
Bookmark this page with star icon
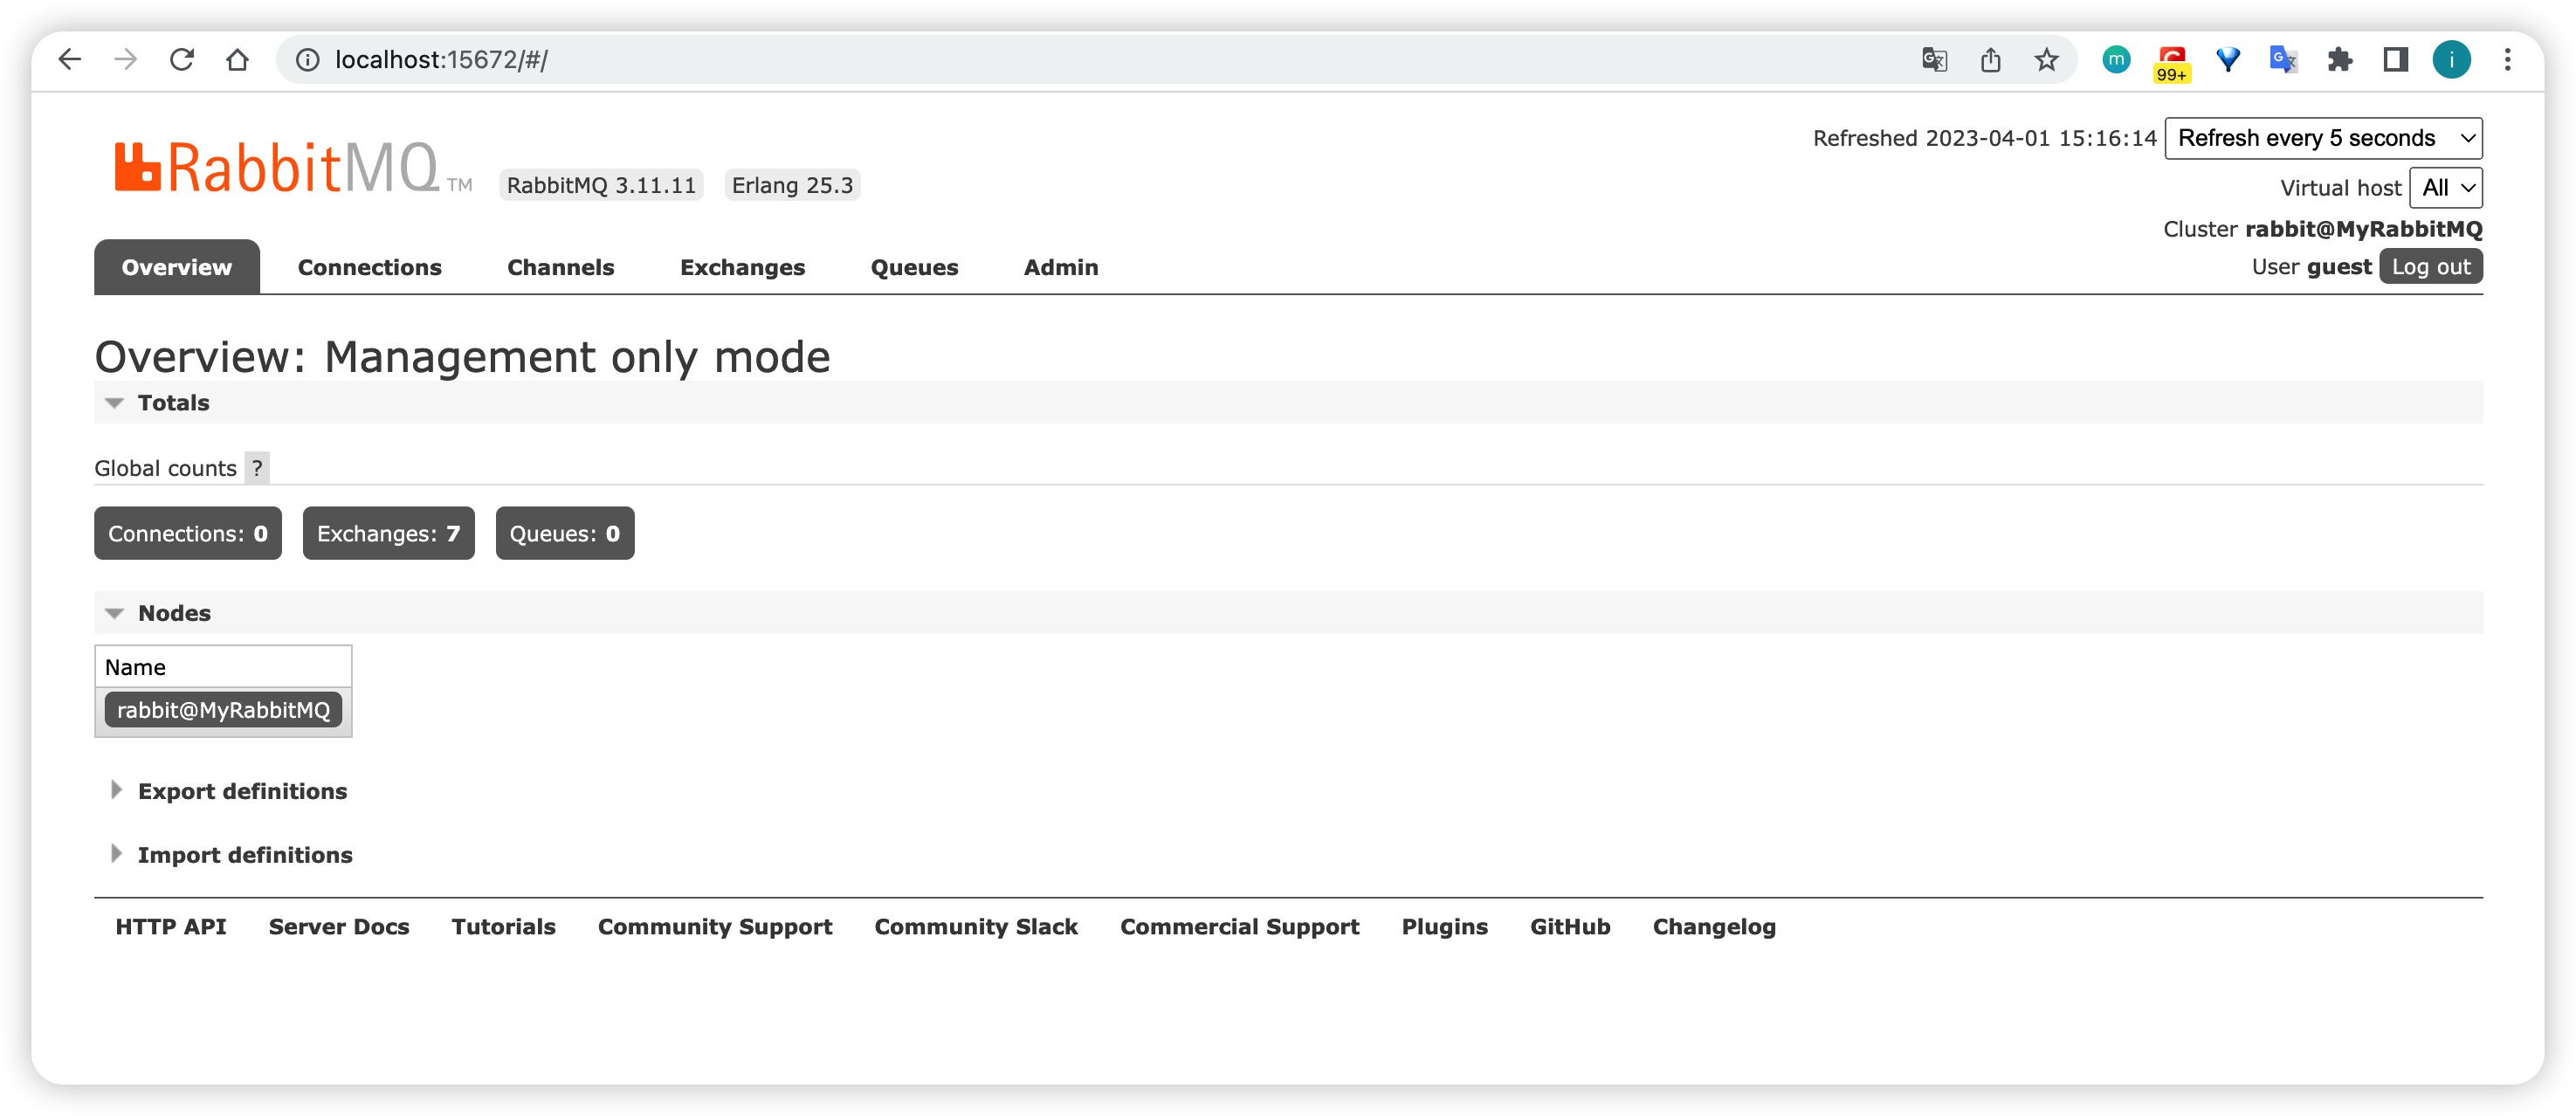pos(2046,60)
